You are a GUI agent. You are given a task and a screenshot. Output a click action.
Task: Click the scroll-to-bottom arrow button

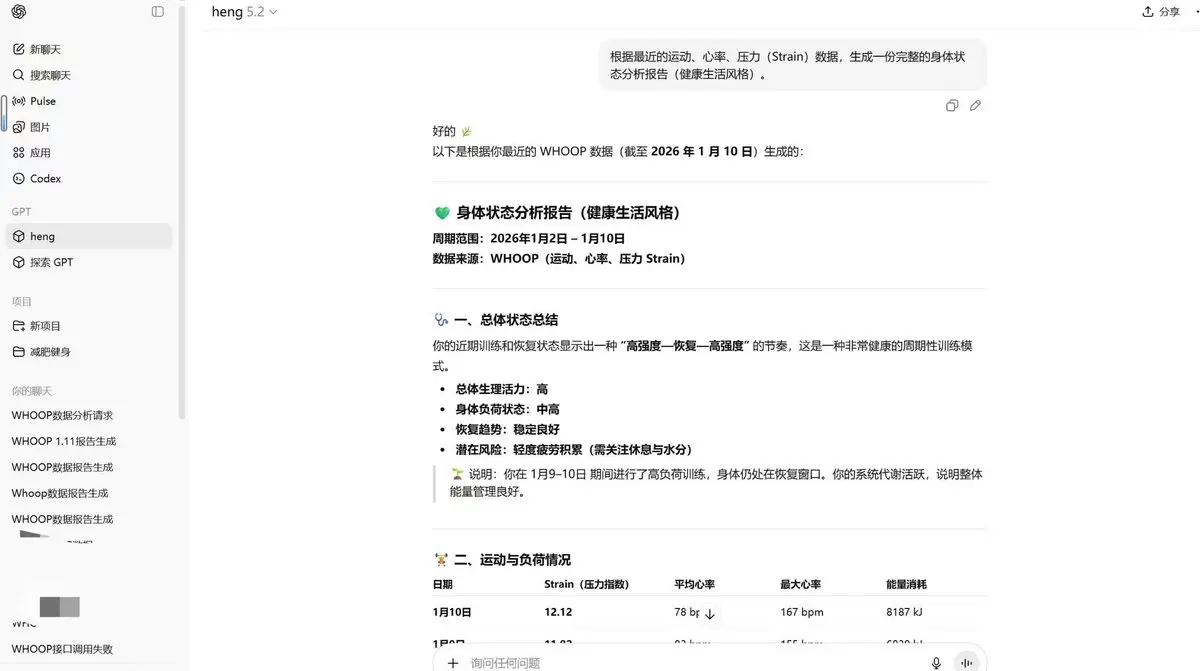point(710,613)
